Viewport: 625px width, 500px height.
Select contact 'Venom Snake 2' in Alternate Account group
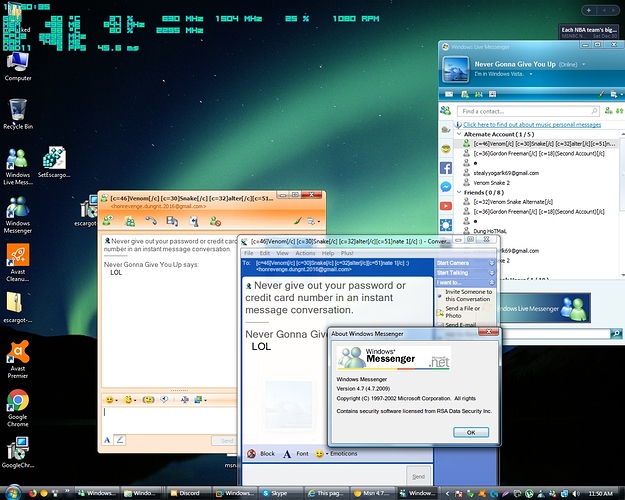click(491, 183)
